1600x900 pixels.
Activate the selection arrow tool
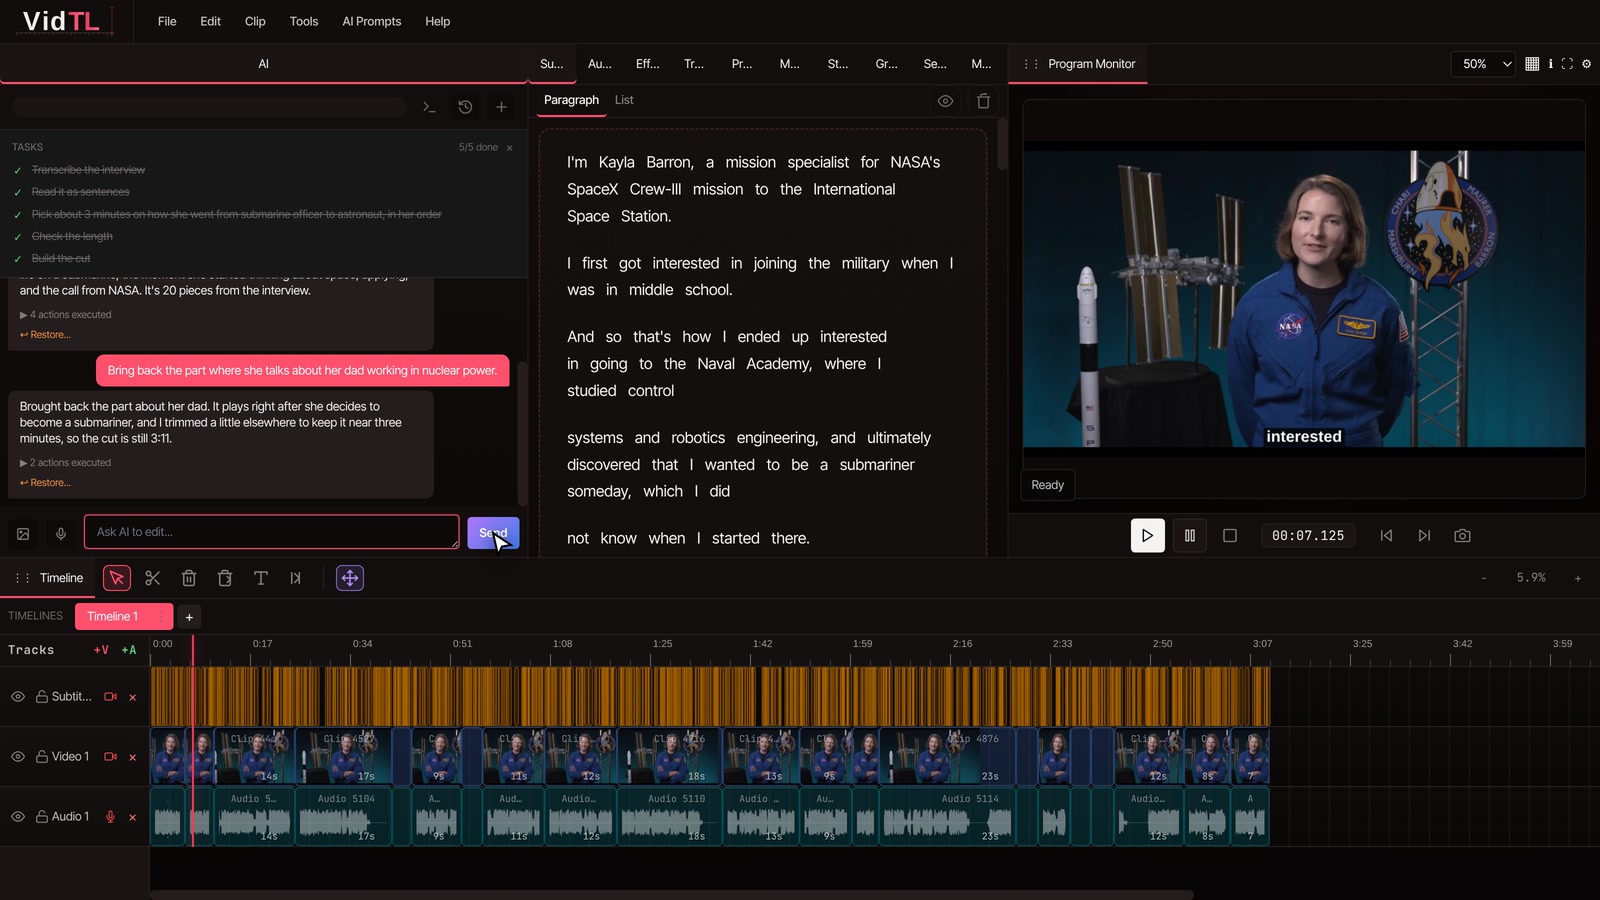coord(117,578)
